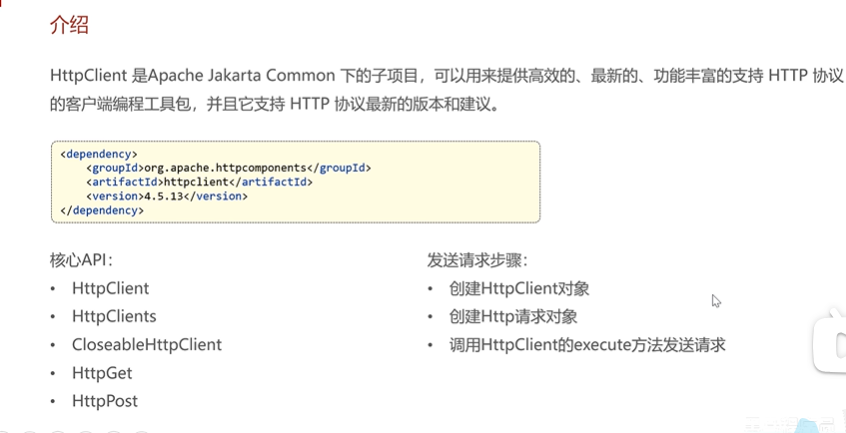Select the '</dependency>' closing tag line
Screen dimensions: 846x433
(102, 210)
